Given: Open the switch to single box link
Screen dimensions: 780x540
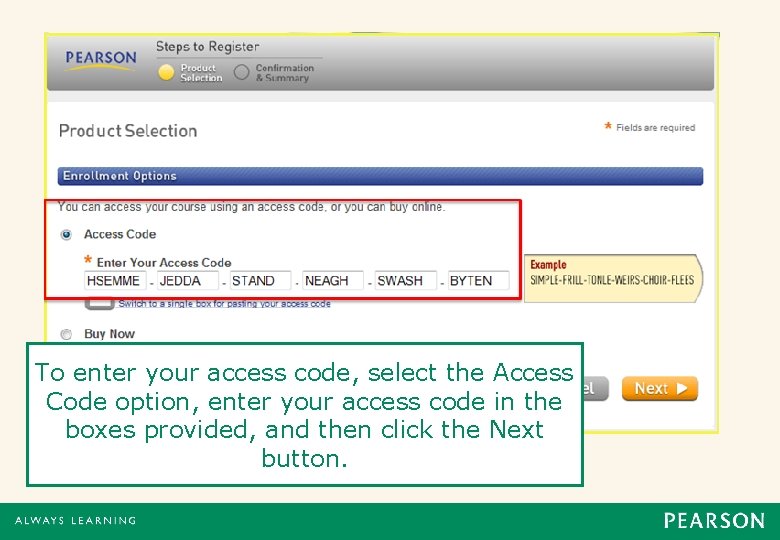Looking at the screenshot, I should click(x=224, y=304).
